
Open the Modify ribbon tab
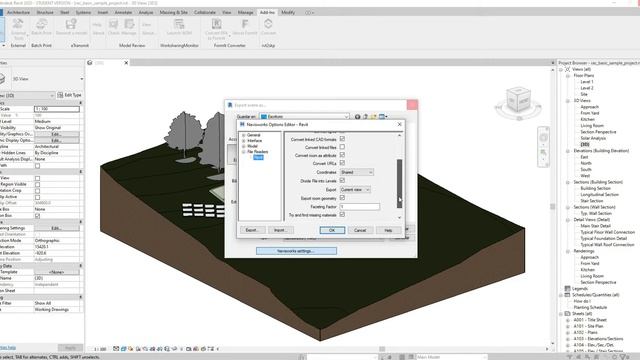[288, 13]
